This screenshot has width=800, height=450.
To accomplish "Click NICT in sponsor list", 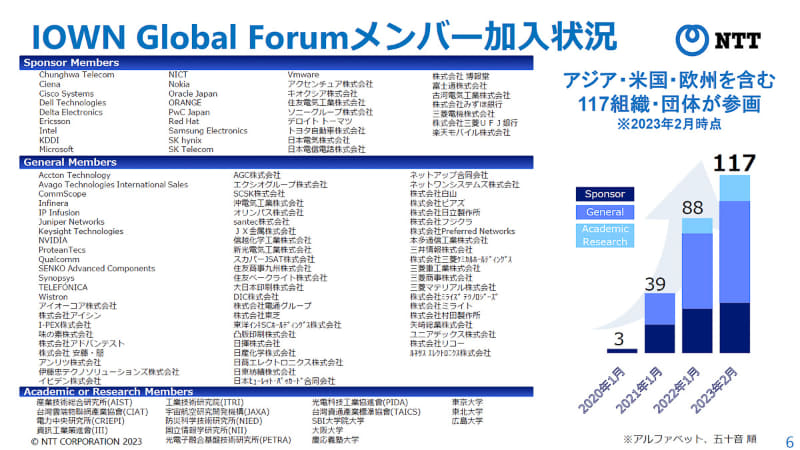I will (x=178, y=75).
